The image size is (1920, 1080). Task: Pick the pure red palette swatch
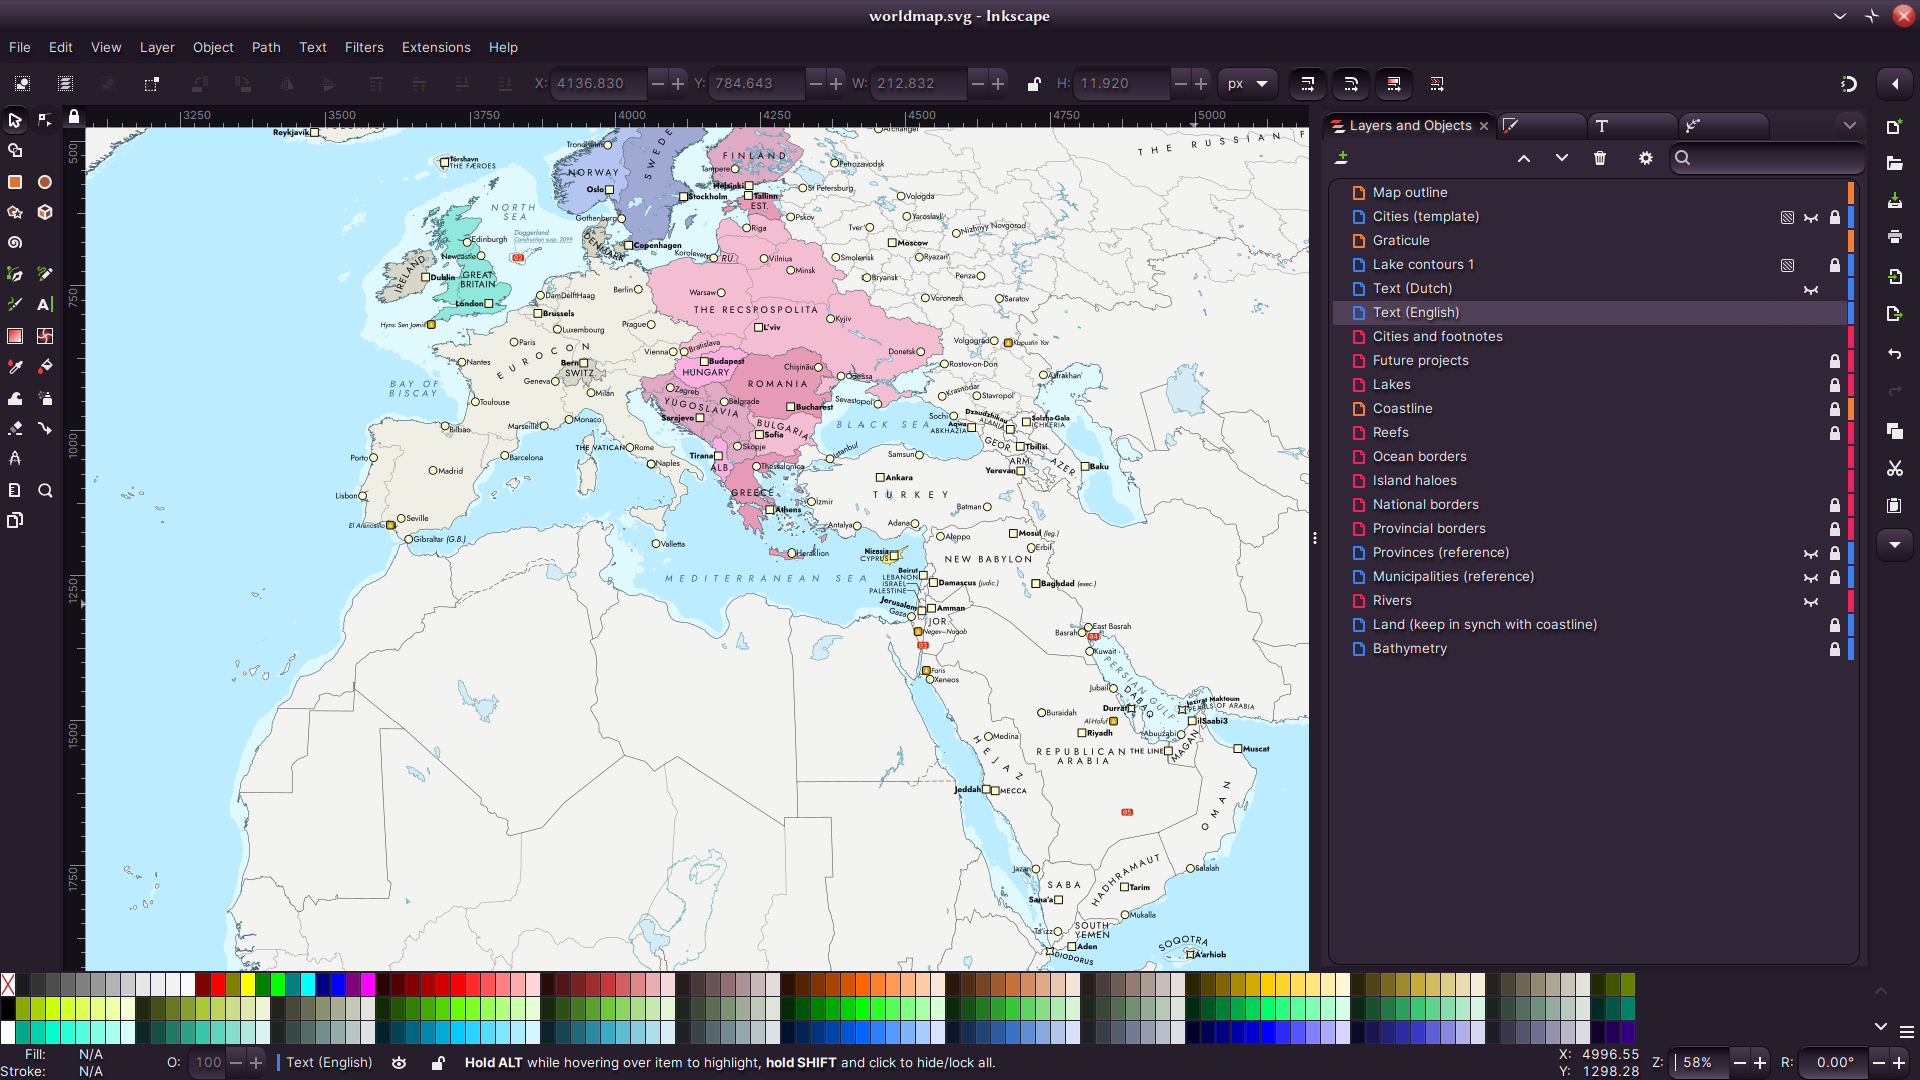click(218, 984)
